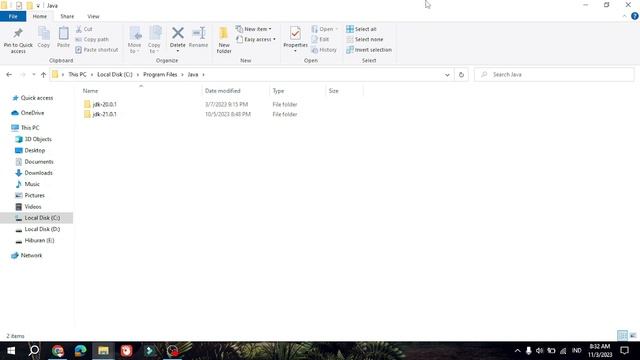Click the Delete icon in ribbon
The width and height of the screenshot is (640, 360).
click(178, 39)
